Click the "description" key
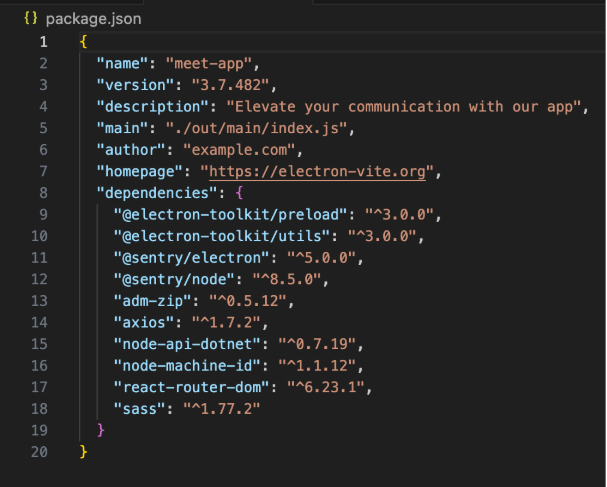This screenshot has height=487, width=607. 153,107
